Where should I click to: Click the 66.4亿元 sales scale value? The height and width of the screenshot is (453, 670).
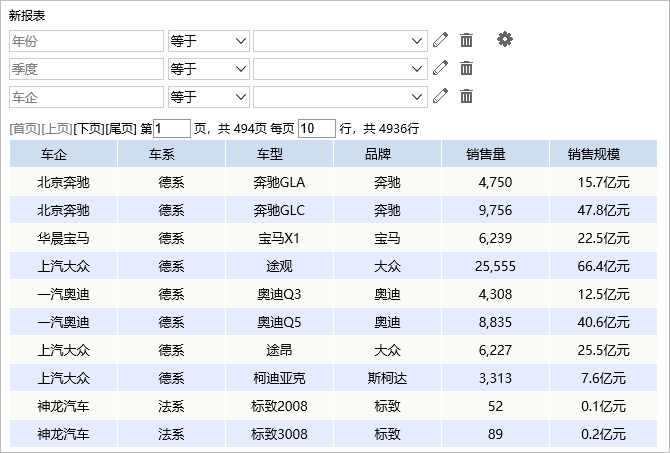click(603, 266)
